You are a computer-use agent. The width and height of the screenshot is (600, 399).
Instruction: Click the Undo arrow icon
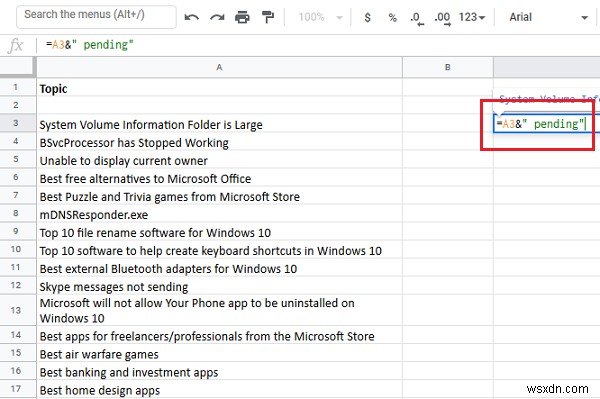coord(191,17)
